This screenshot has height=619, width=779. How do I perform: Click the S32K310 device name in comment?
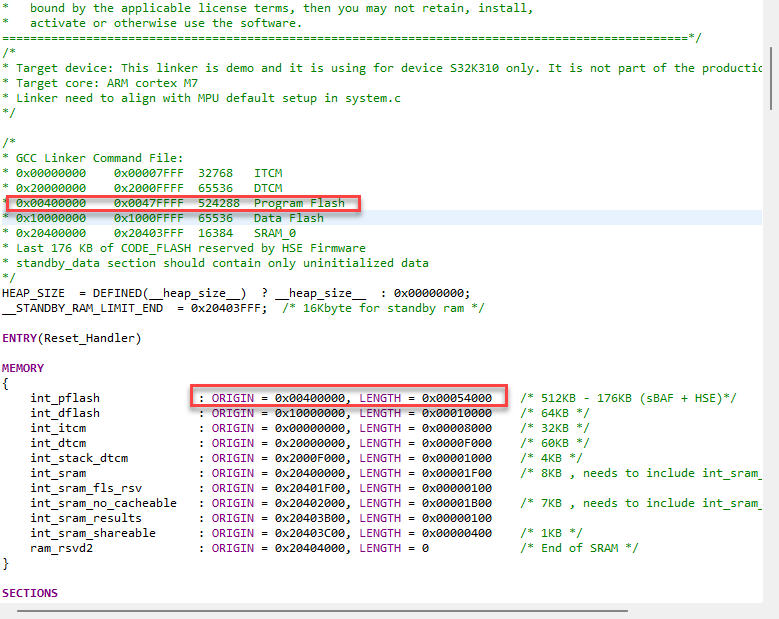474,68
